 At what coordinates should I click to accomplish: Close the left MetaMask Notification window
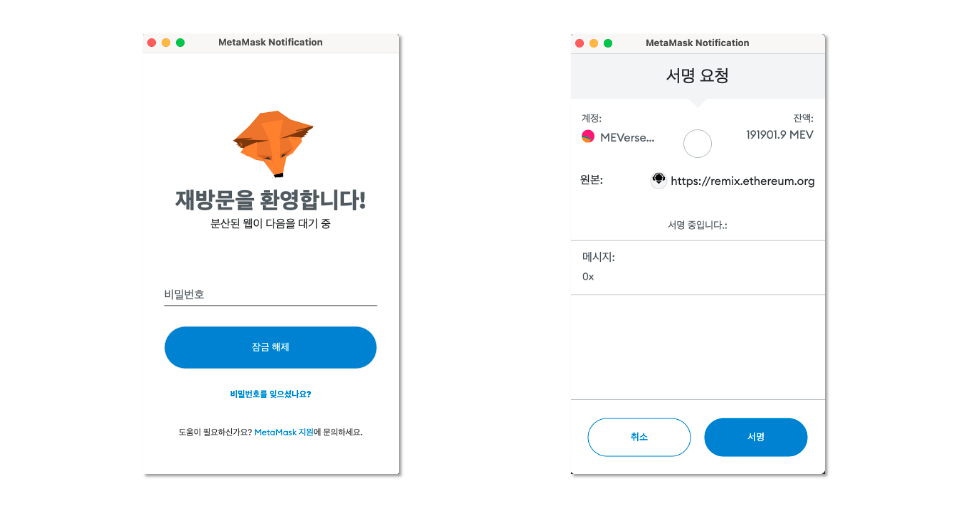point(152,43)
